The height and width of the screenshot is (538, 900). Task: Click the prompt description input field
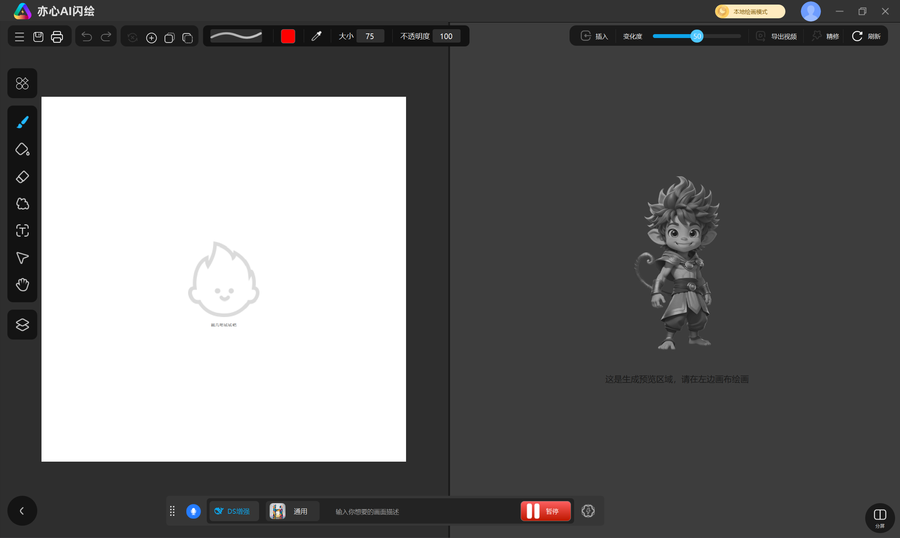coord(420,511)
